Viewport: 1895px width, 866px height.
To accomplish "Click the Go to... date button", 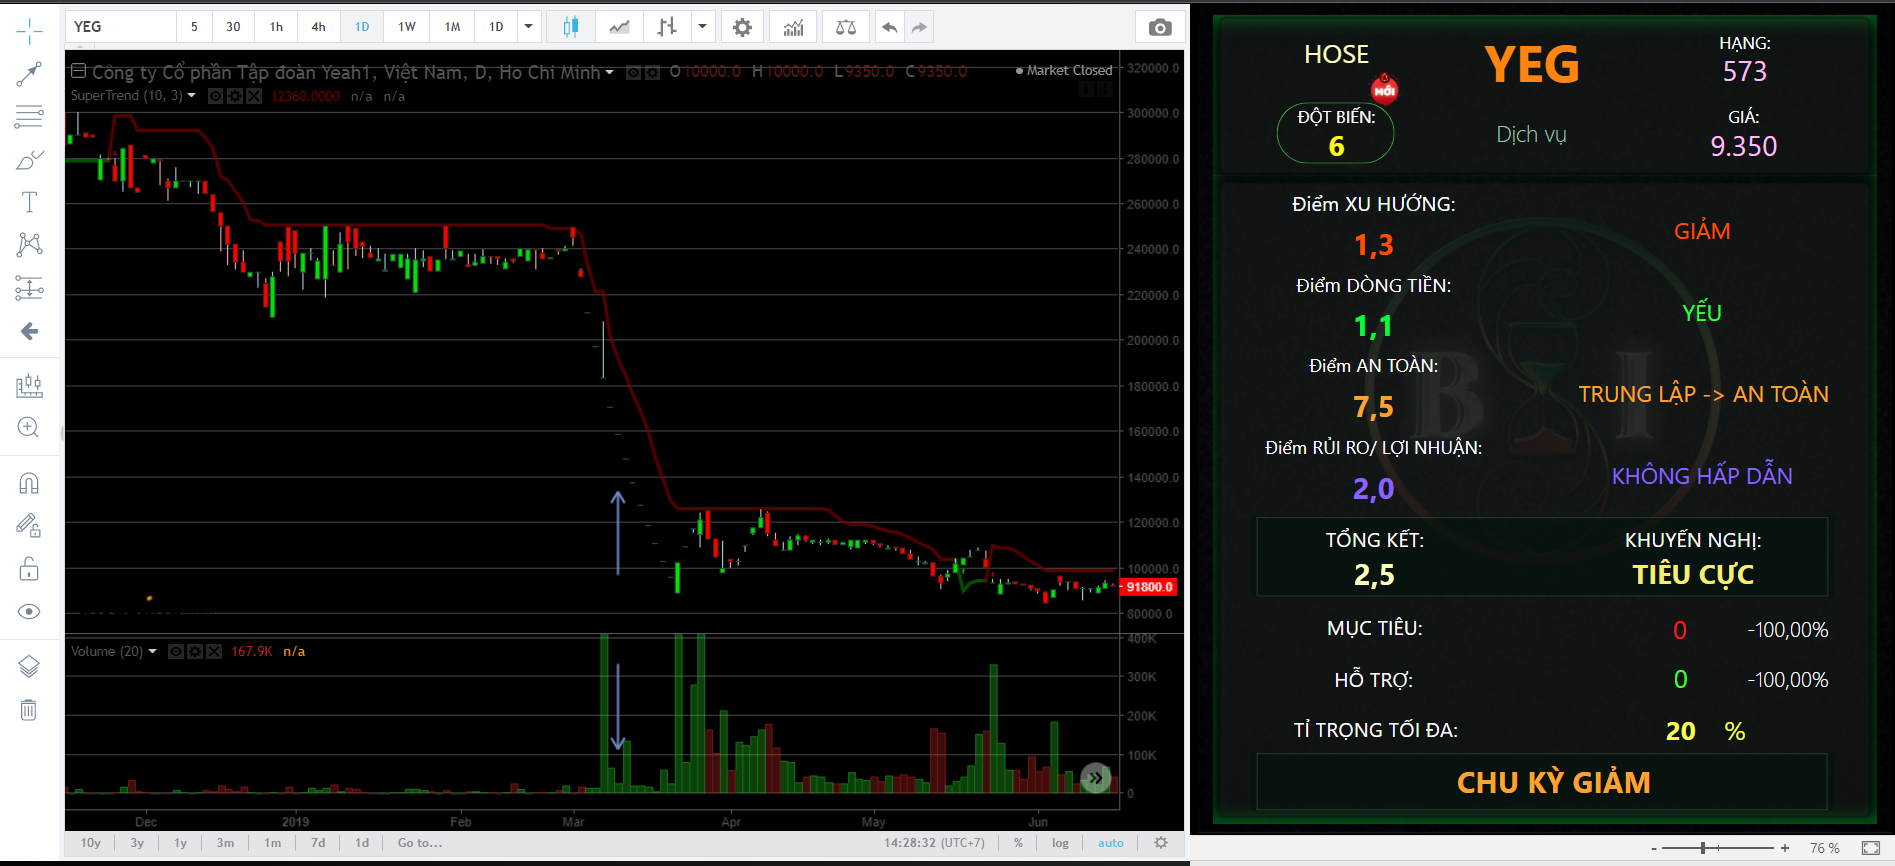I will coord(419,843).
